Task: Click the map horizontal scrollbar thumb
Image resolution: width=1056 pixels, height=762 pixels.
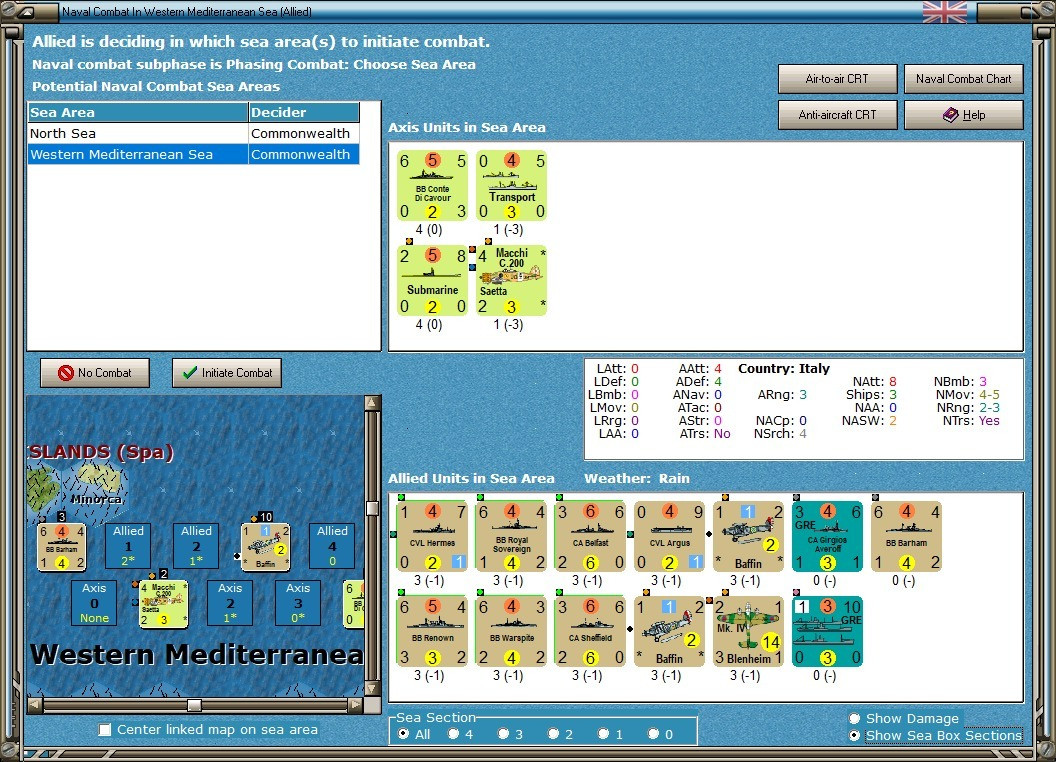Action: 194,705
